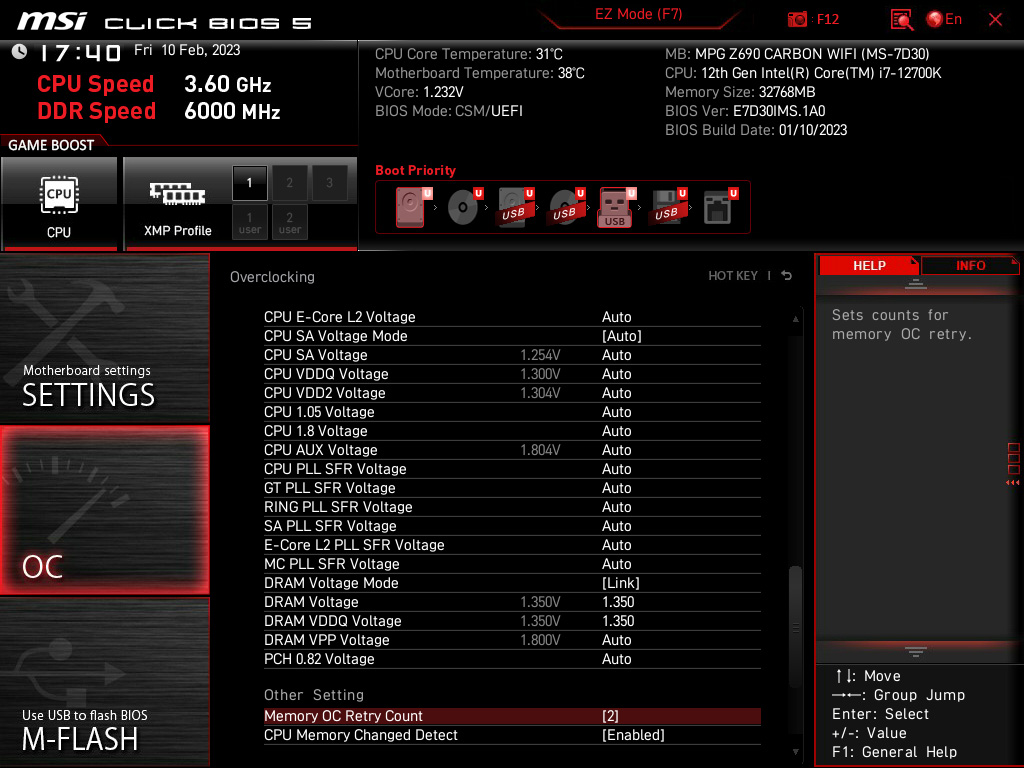Click the back arrow next to HOT KEY
1024x768 pixels.
point(787,276)
